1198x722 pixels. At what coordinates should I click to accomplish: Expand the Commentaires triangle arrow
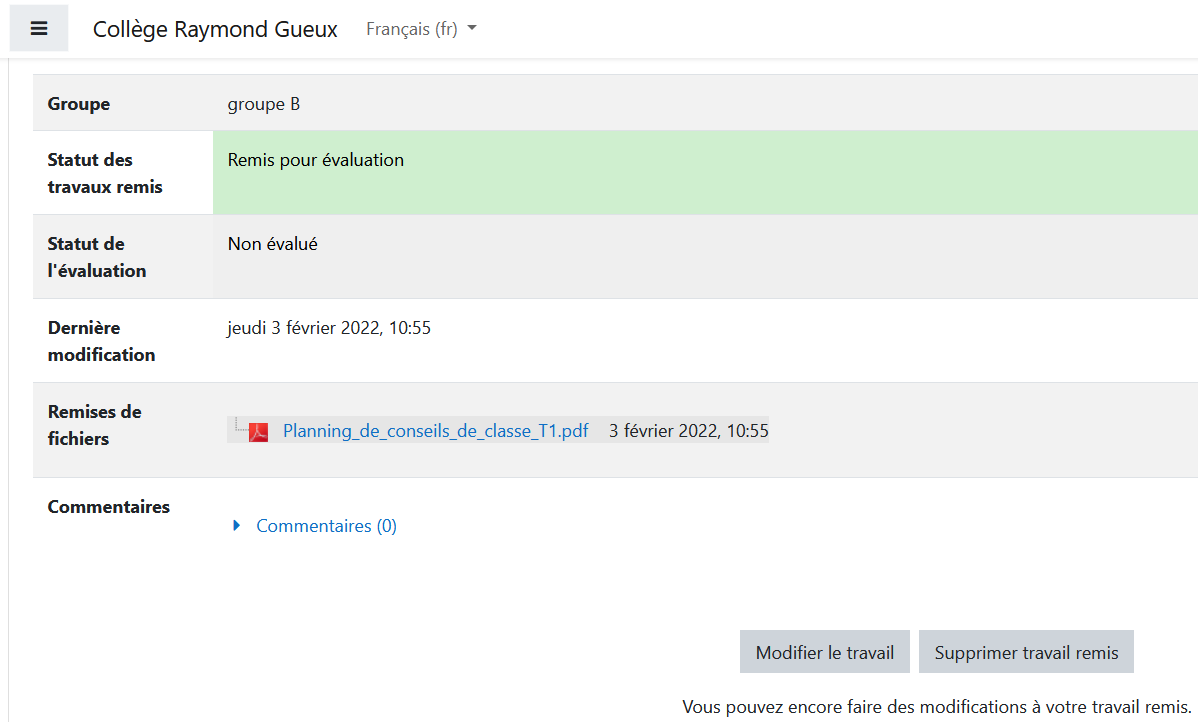(237, 526)
